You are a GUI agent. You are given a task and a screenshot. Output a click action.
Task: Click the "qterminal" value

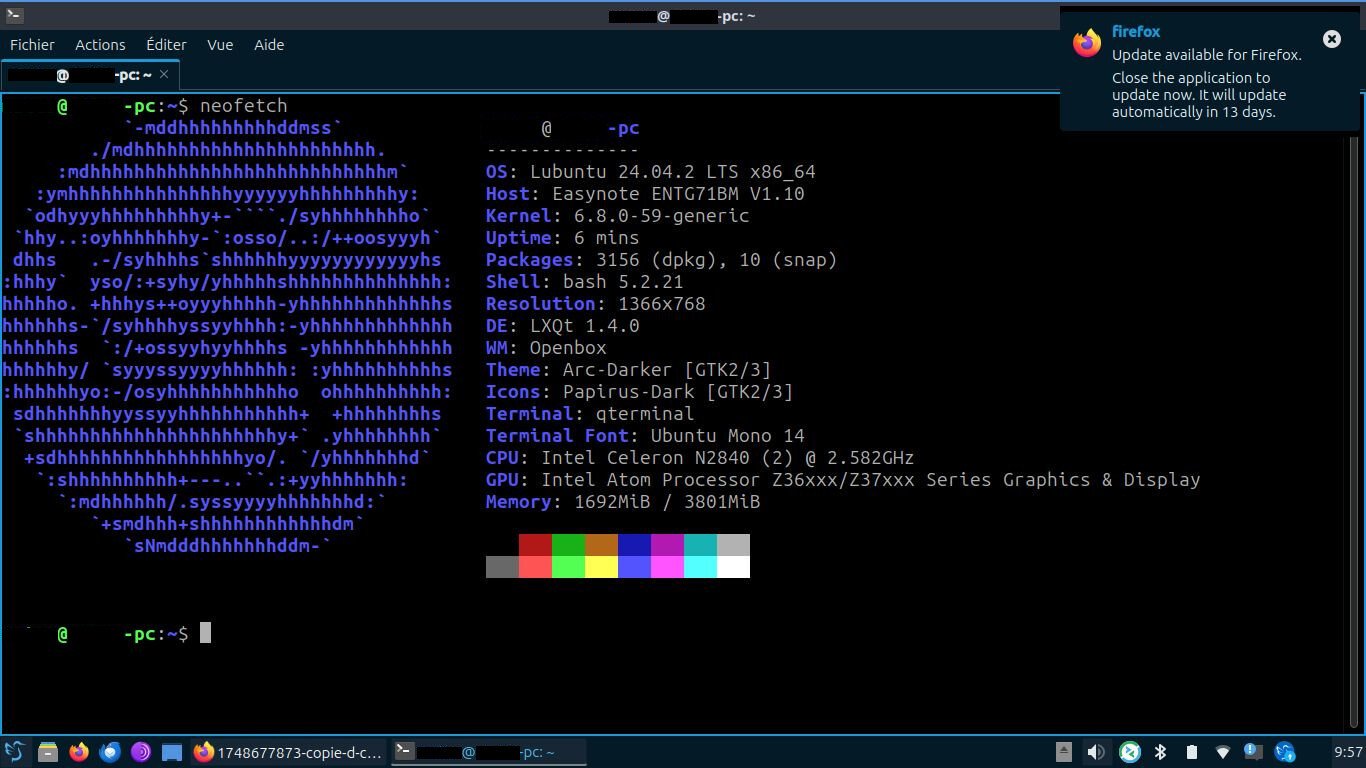(645, 414)
